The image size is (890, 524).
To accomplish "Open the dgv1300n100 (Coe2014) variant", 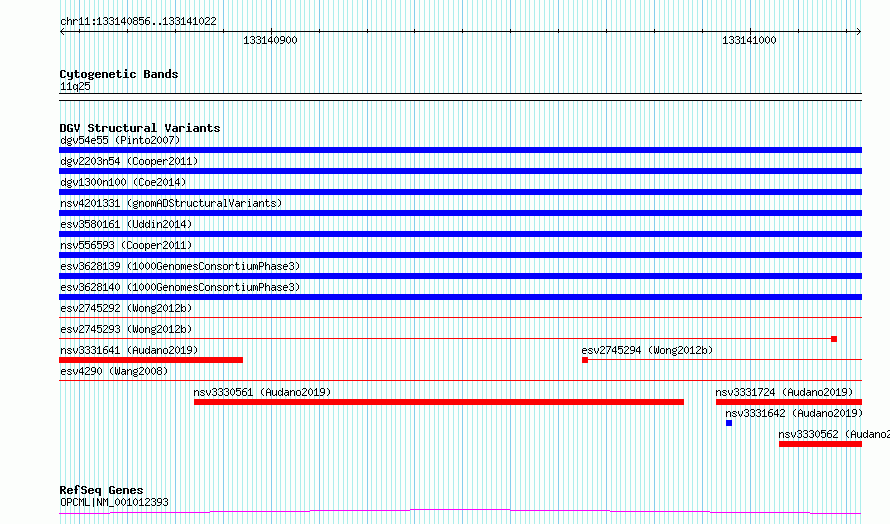I will tap(123, 182).
